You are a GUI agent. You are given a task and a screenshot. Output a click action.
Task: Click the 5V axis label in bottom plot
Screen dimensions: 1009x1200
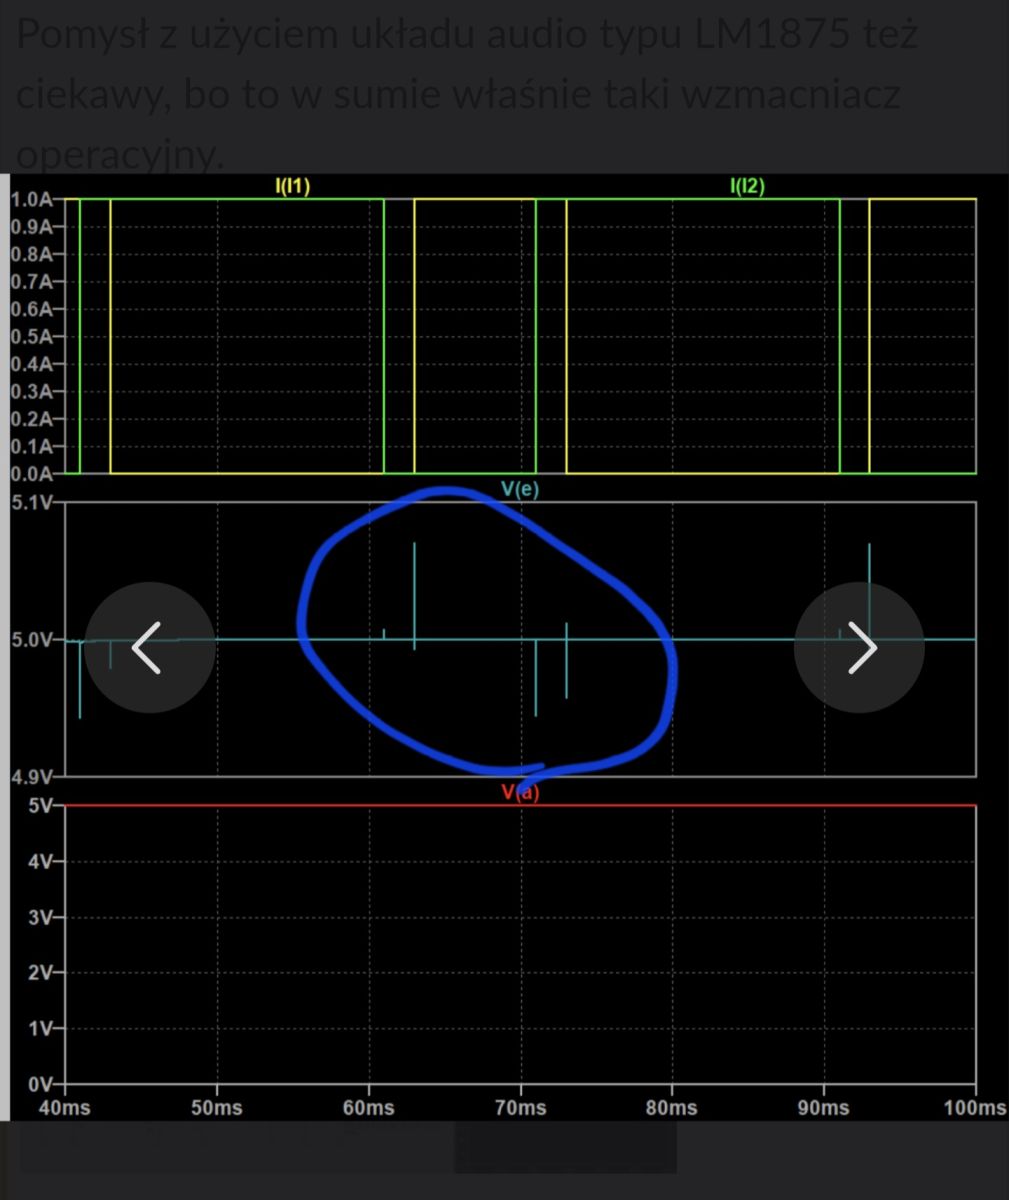[39, 806]
